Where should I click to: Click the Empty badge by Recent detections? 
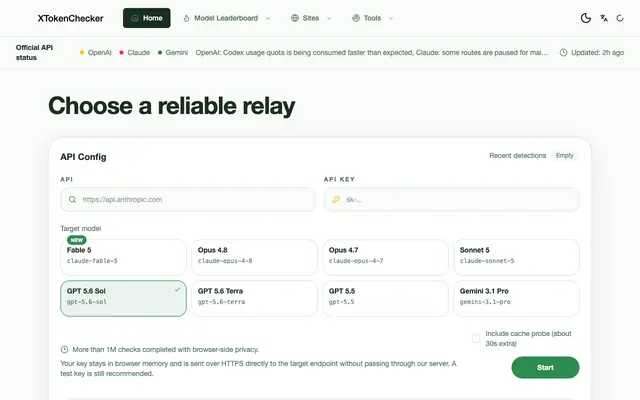564,156
